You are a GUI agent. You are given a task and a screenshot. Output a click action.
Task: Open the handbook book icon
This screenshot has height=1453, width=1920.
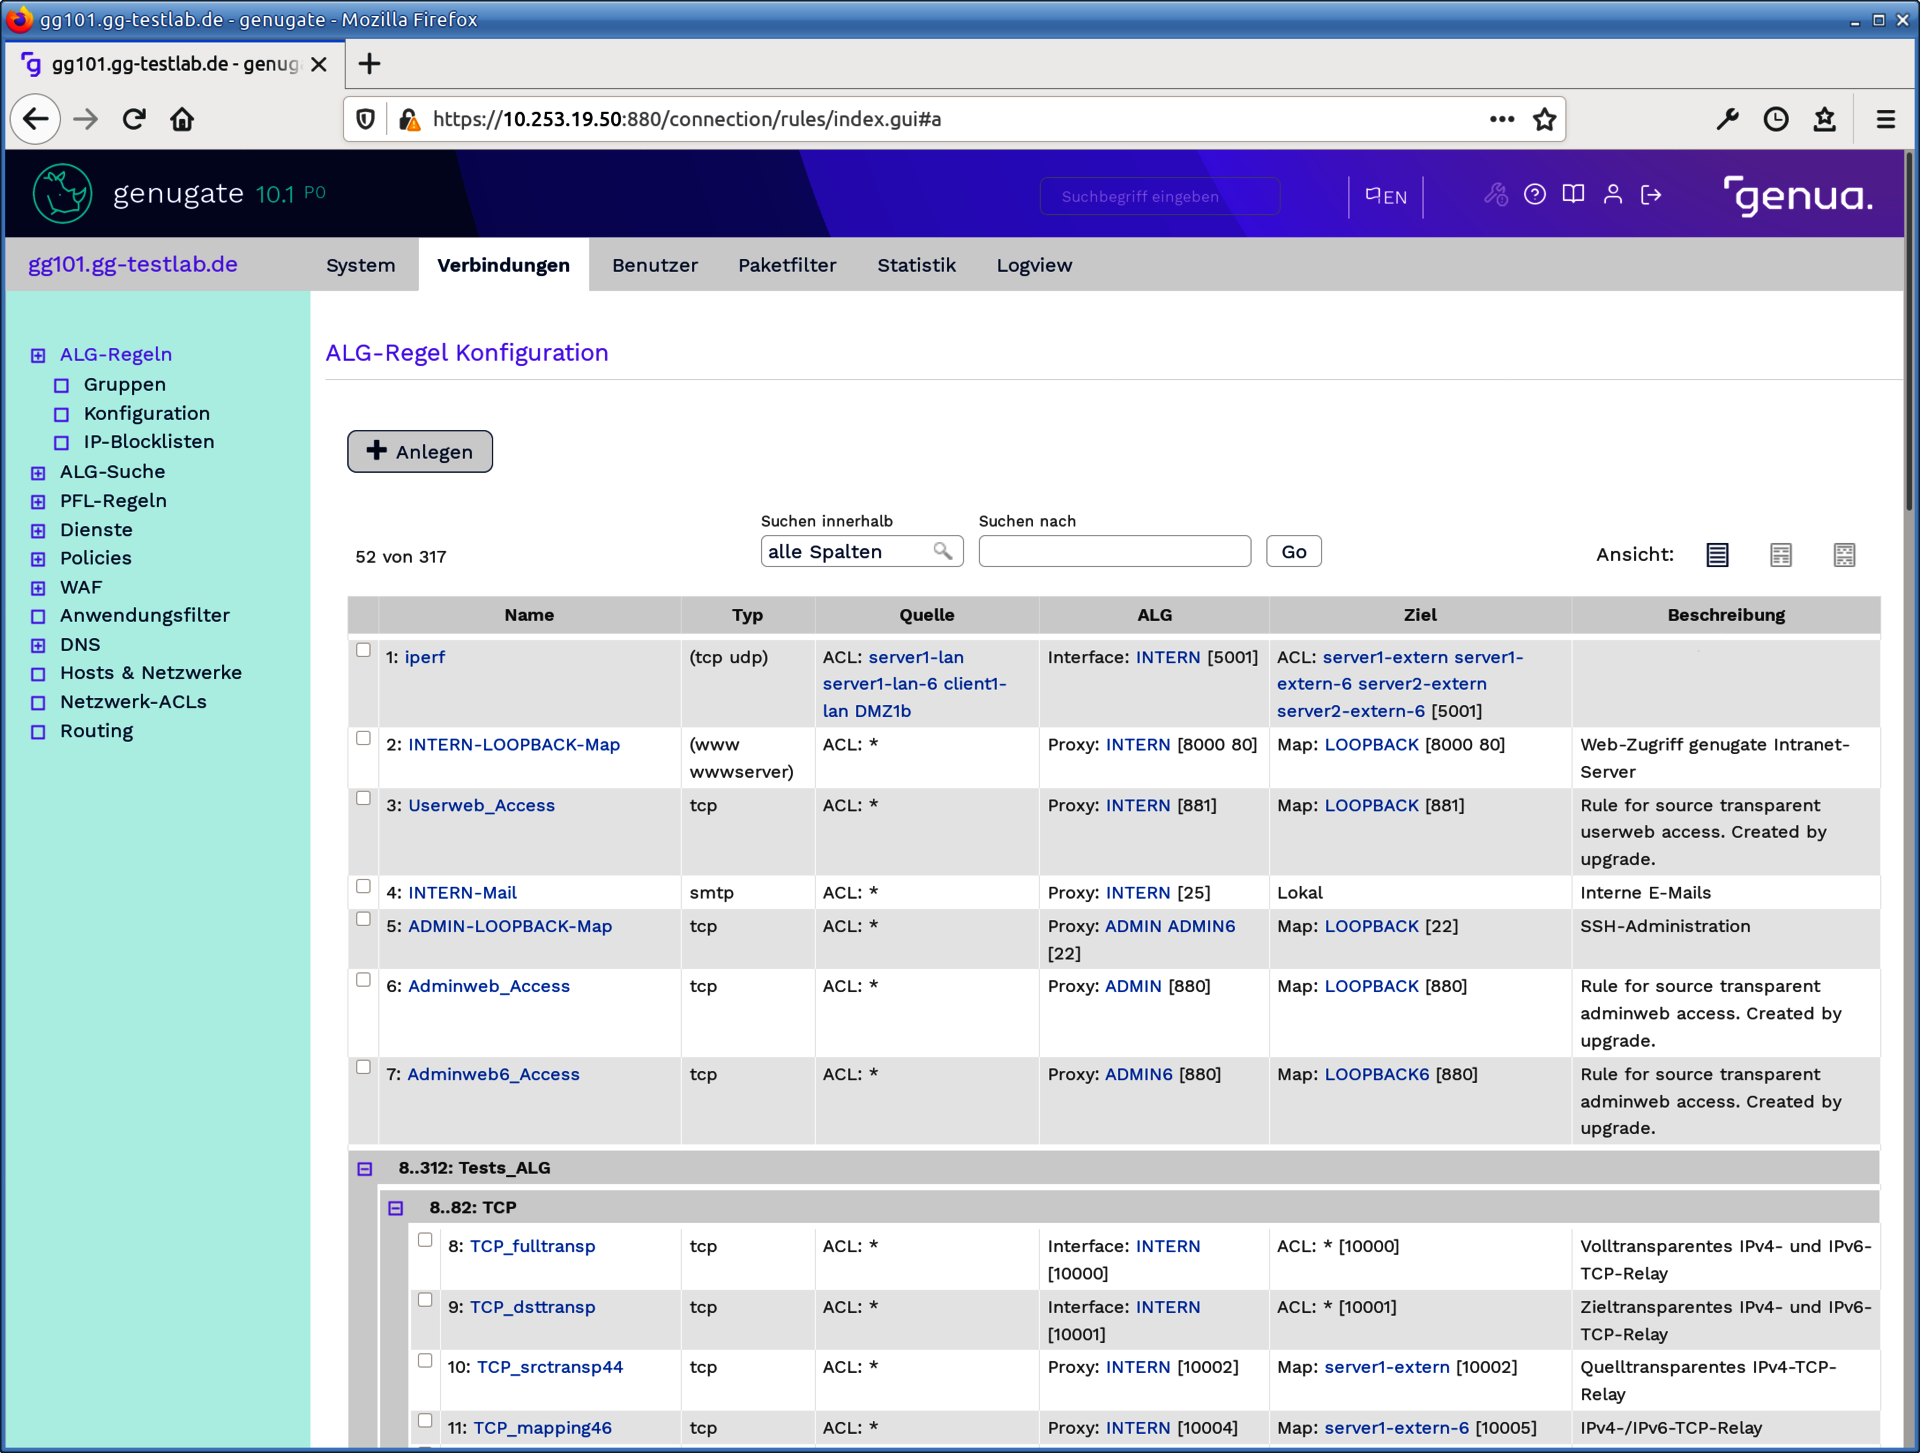tap(1574, 194)
